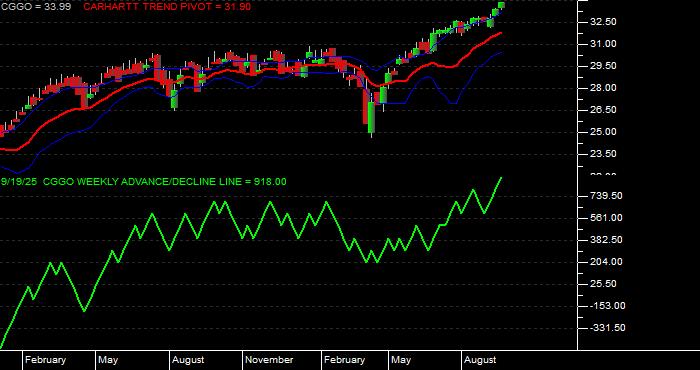Click the first August label on time axis
This screenshot has width=700, height=370.
coord(188,360)
